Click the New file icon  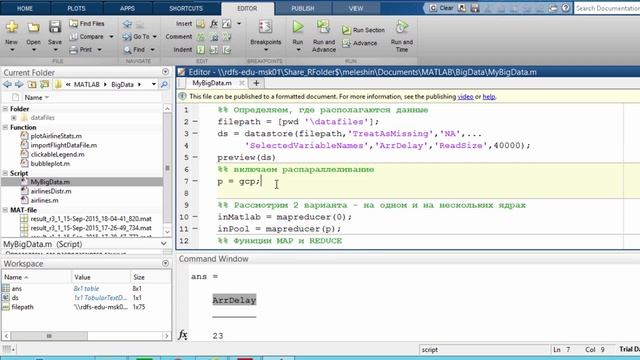(x=12, y=27)
